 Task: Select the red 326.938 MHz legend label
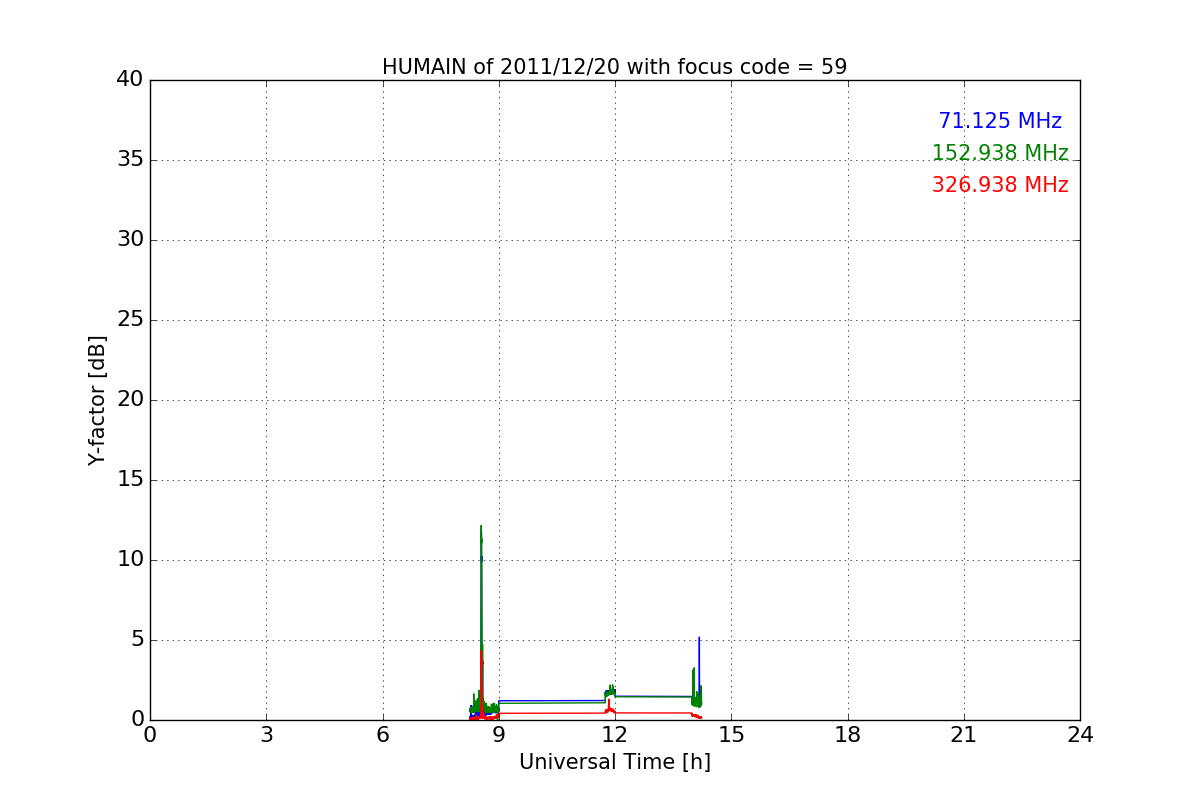click(x=1000, y=185)
